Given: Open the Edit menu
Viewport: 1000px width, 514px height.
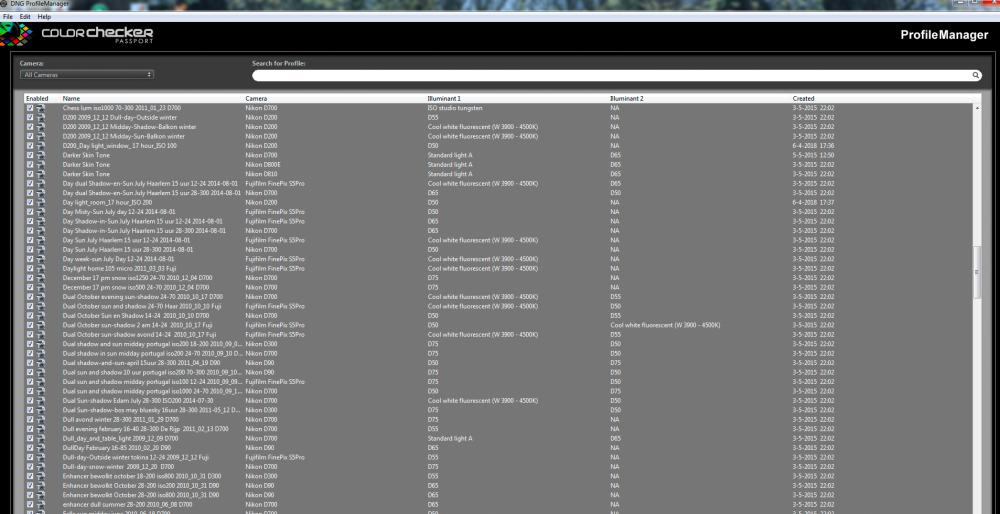Looking at the screenshot, I should (x=25, y=17).
